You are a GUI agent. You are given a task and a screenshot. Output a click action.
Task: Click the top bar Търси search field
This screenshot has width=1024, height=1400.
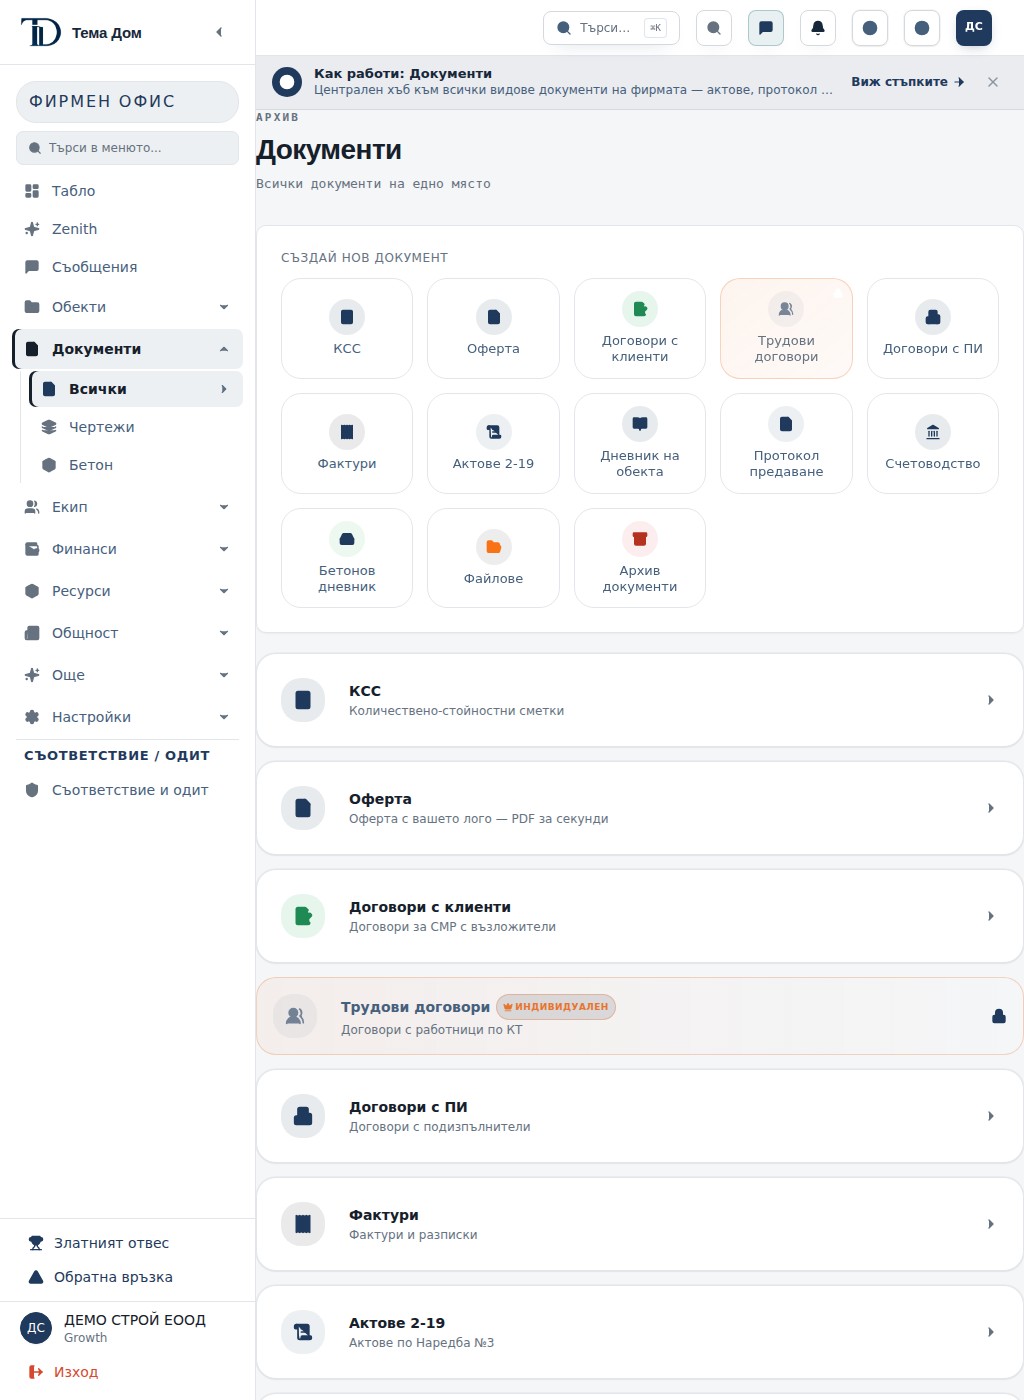[611, 28]
